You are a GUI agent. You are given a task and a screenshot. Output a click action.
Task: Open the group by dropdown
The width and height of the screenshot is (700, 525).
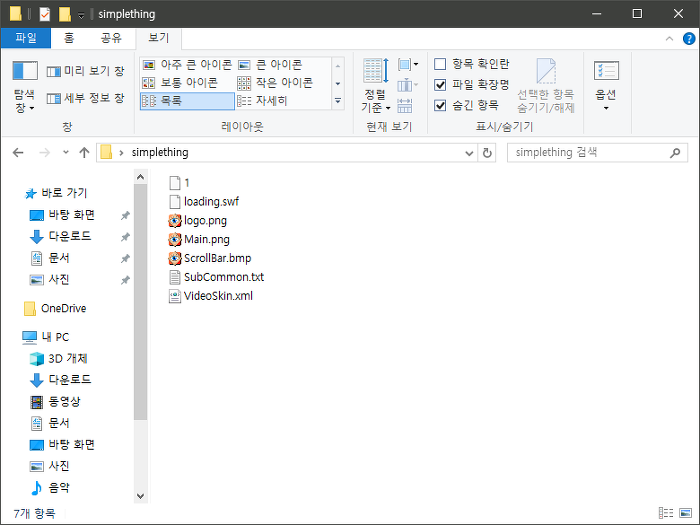click(x=408, y=65)
